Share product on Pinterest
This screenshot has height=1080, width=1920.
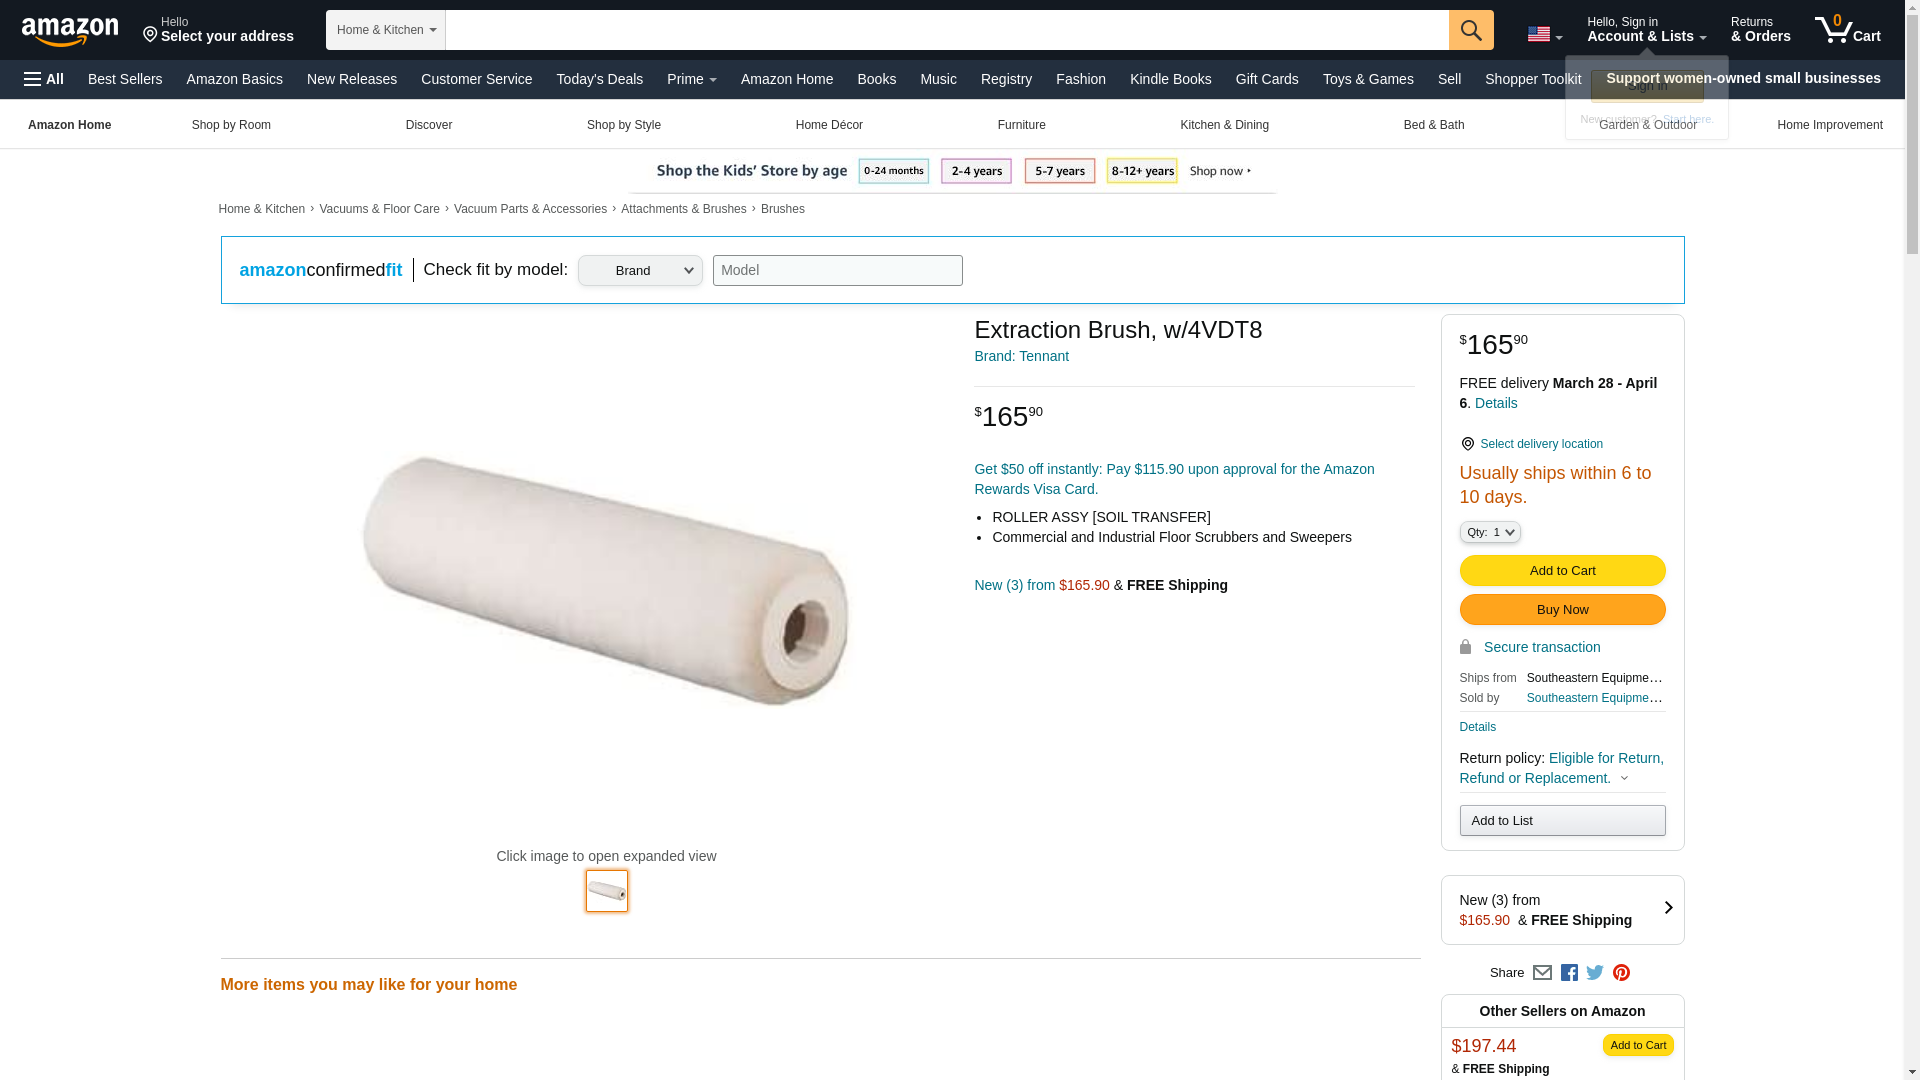pos(1621,972)
